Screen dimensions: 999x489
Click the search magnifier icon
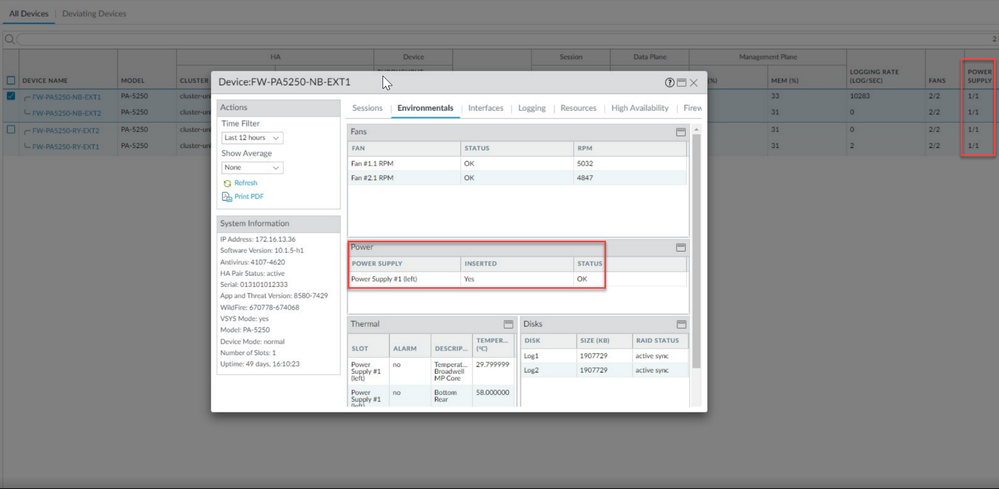[x=10, y=39]
